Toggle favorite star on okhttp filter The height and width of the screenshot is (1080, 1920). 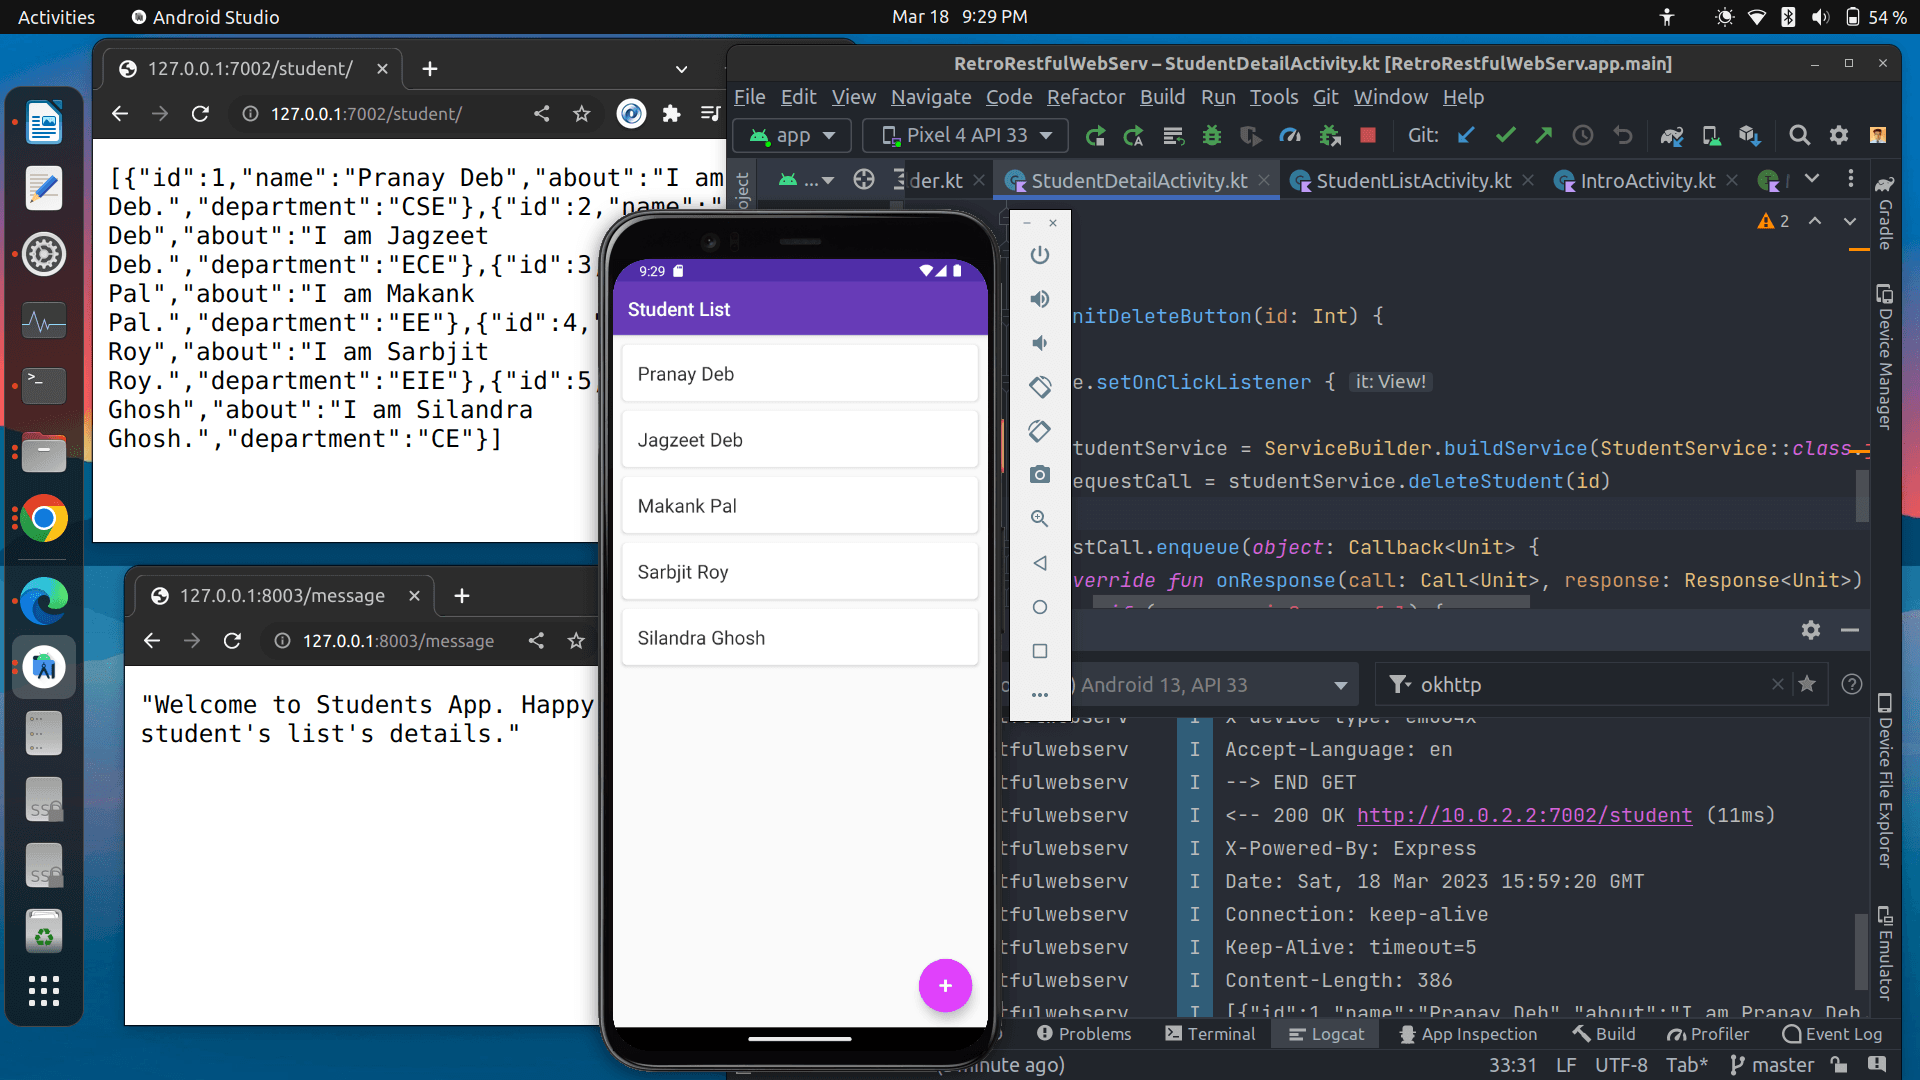click(x=1807, y=684)
